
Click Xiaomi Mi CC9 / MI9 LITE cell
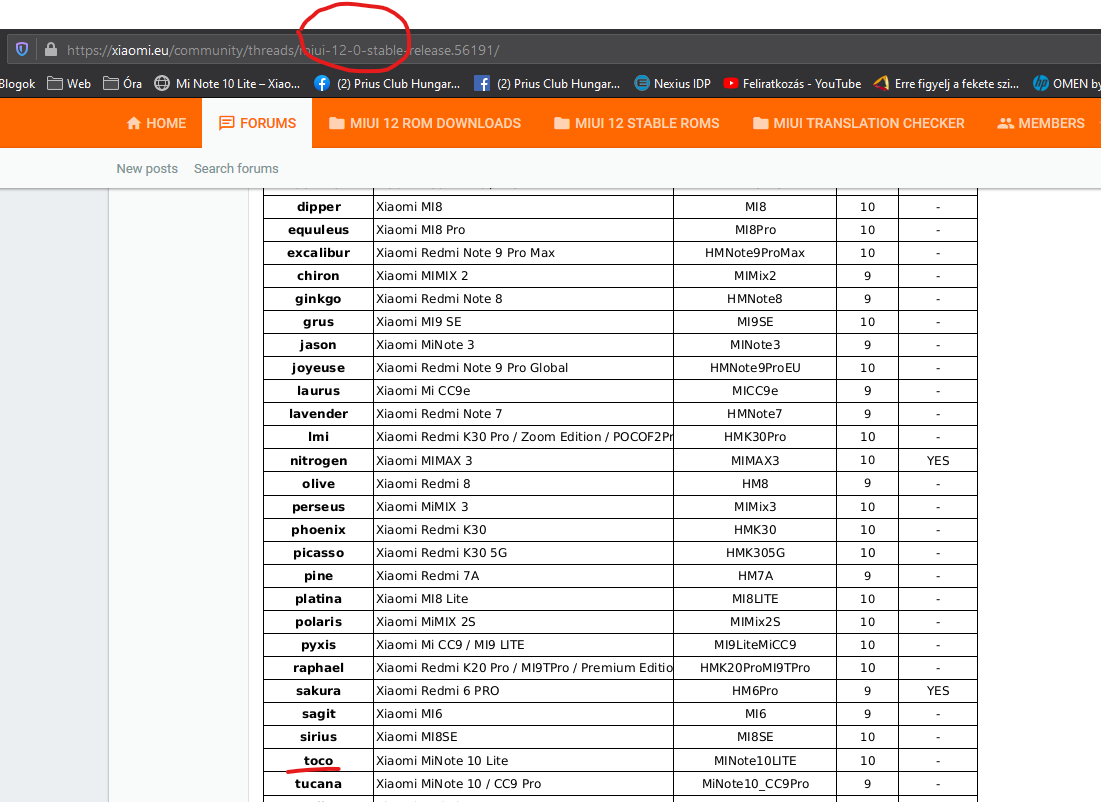click(x=523, y=645)
